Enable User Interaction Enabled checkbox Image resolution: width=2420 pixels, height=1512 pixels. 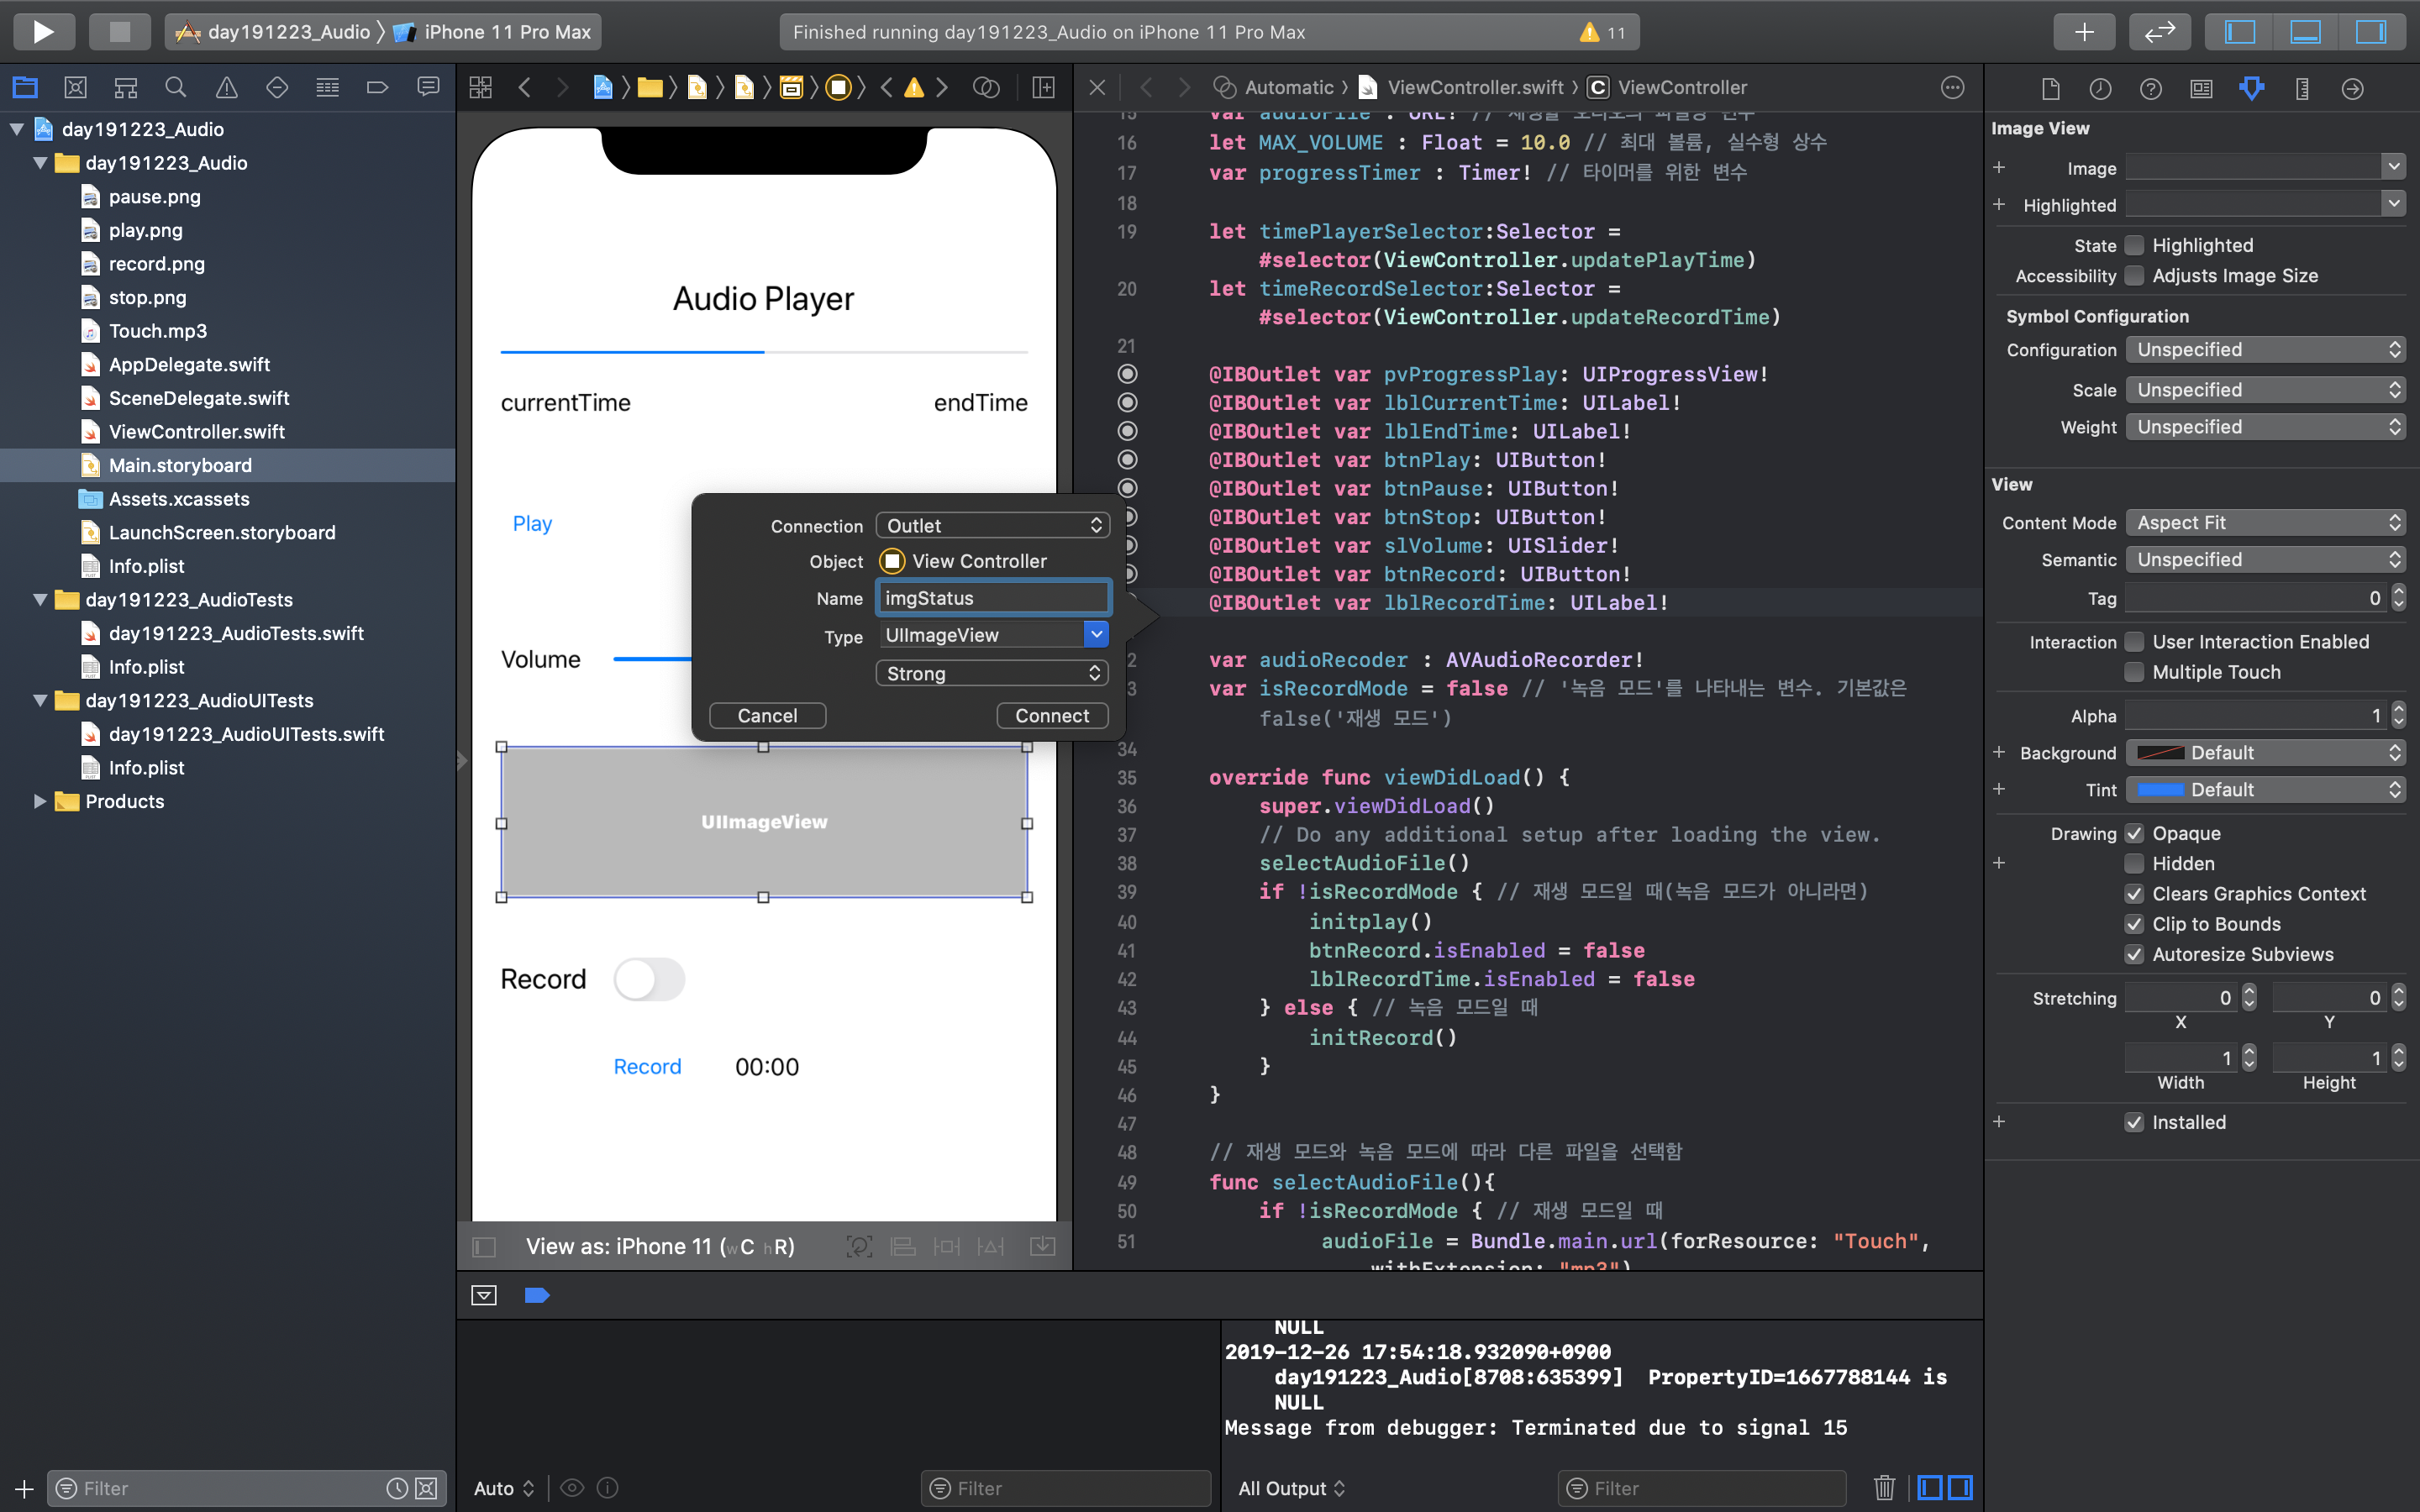click(x=2134, y=642)
